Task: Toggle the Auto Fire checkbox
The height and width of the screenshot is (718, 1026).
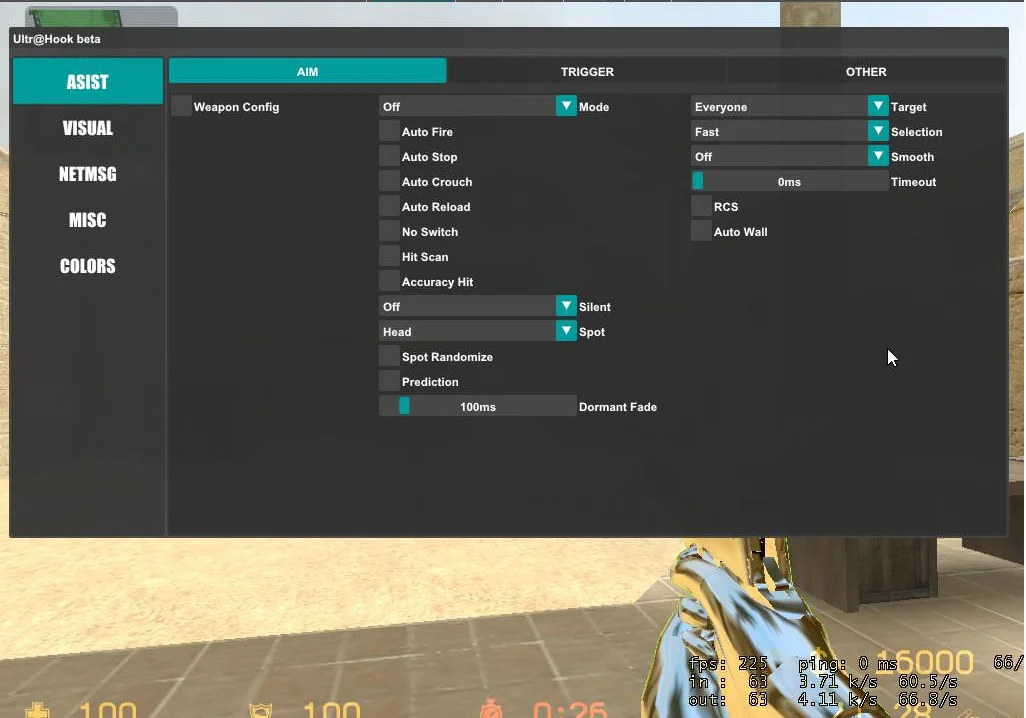Action: (389, 132)
